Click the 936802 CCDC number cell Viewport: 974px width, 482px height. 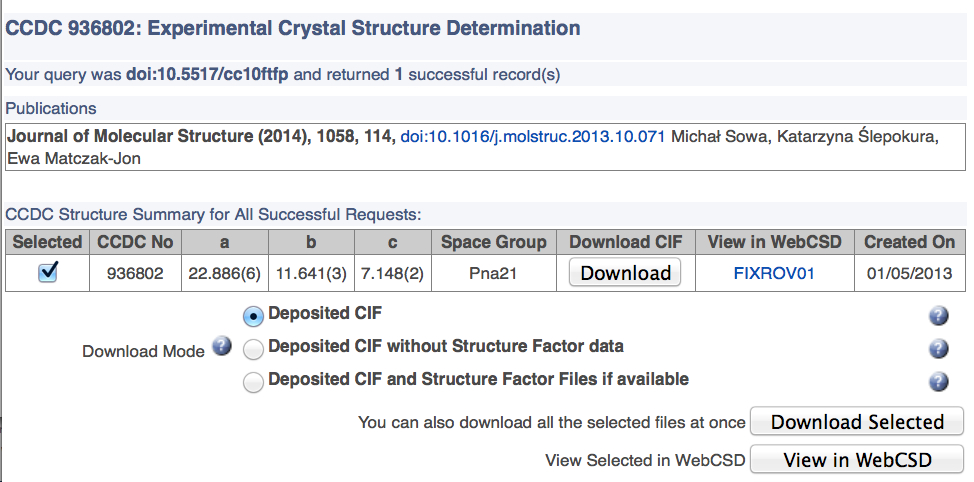tap(135, 273)
